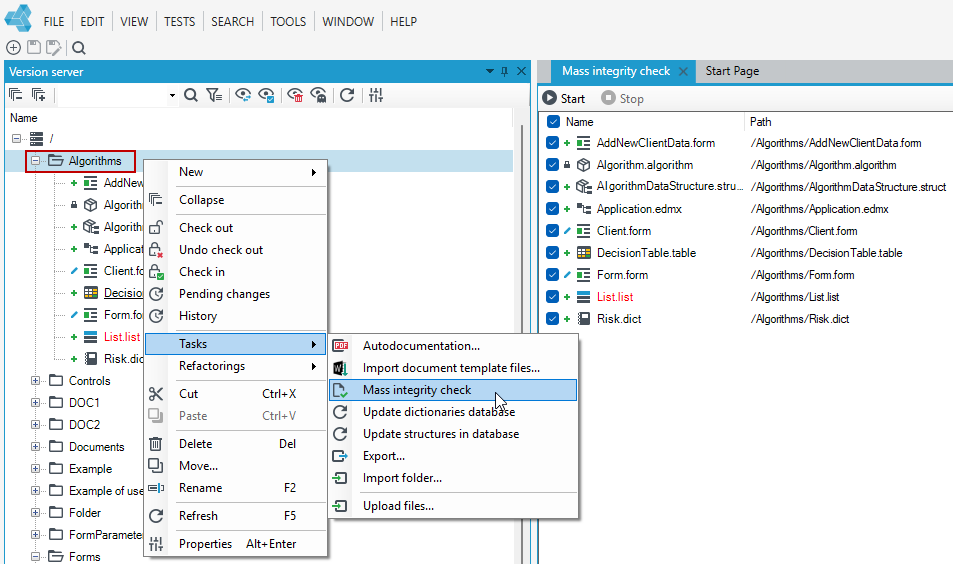Select the Folder tree item
Viewport: 953px width, 564px height.
84,513
